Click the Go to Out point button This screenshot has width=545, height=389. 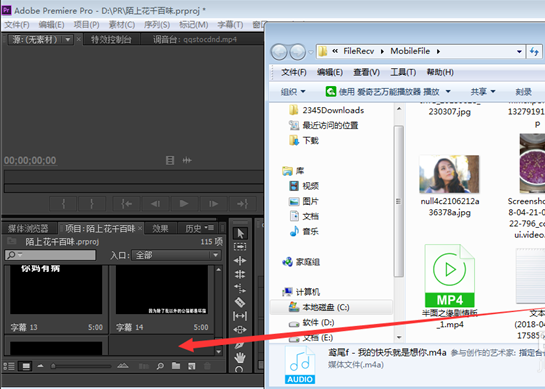click(x=242, y=204)
